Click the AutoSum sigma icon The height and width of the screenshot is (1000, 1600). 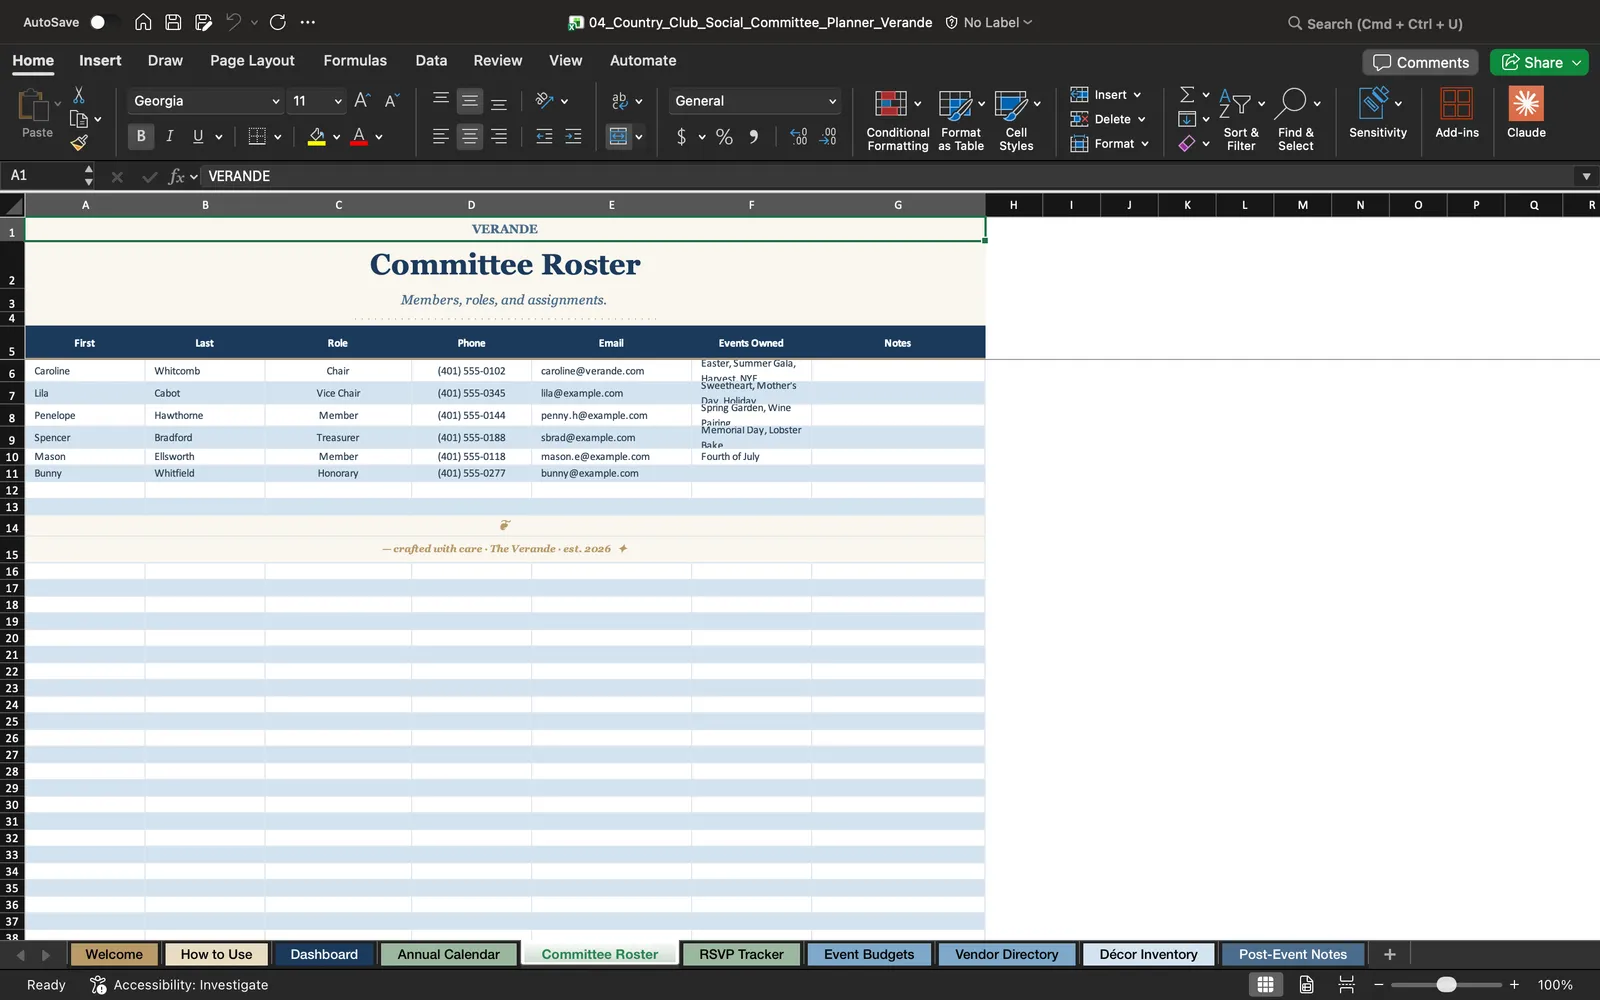(1187, 94)
